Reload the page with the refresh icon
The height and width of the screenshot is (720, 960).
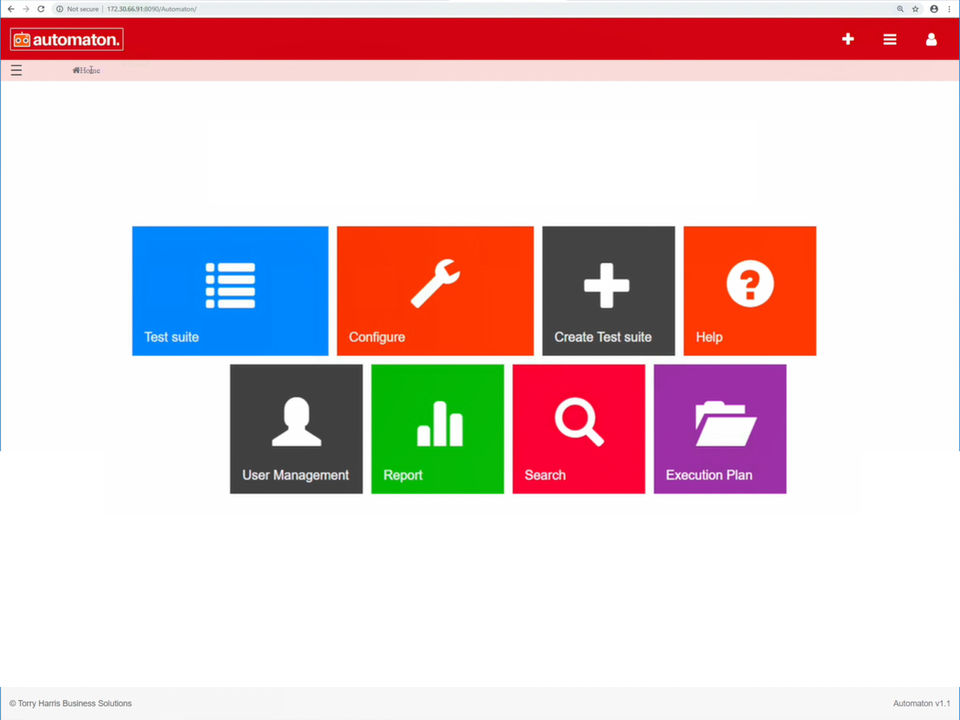[41, 9]
